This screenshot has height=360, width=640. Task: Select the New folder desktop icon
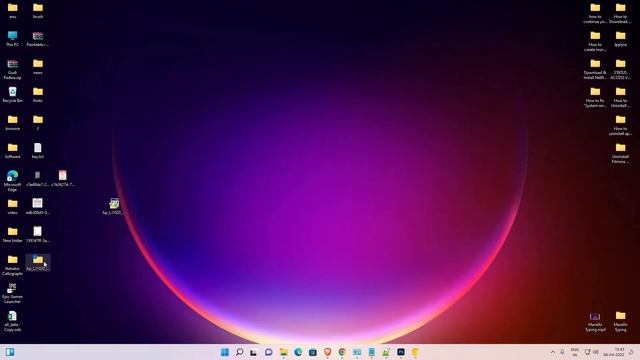click(13, 235)
